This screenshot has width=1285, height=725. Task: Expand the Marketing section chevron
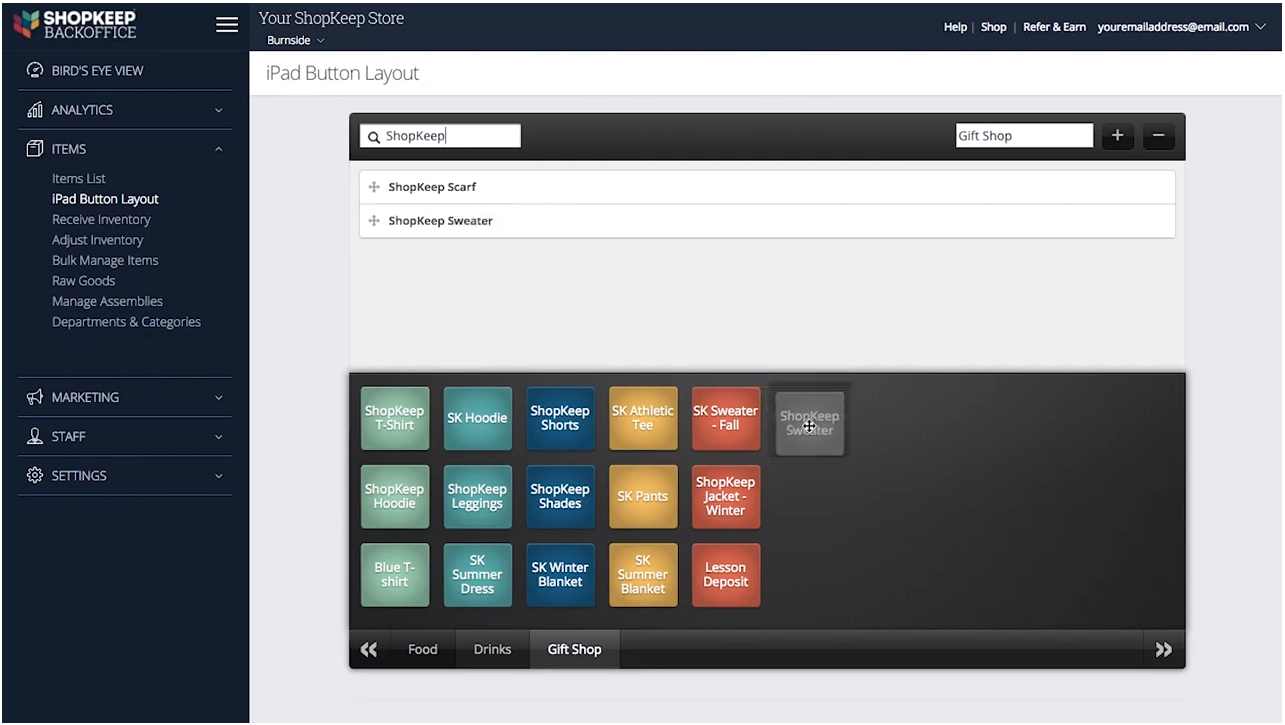[x=218, y=397]
